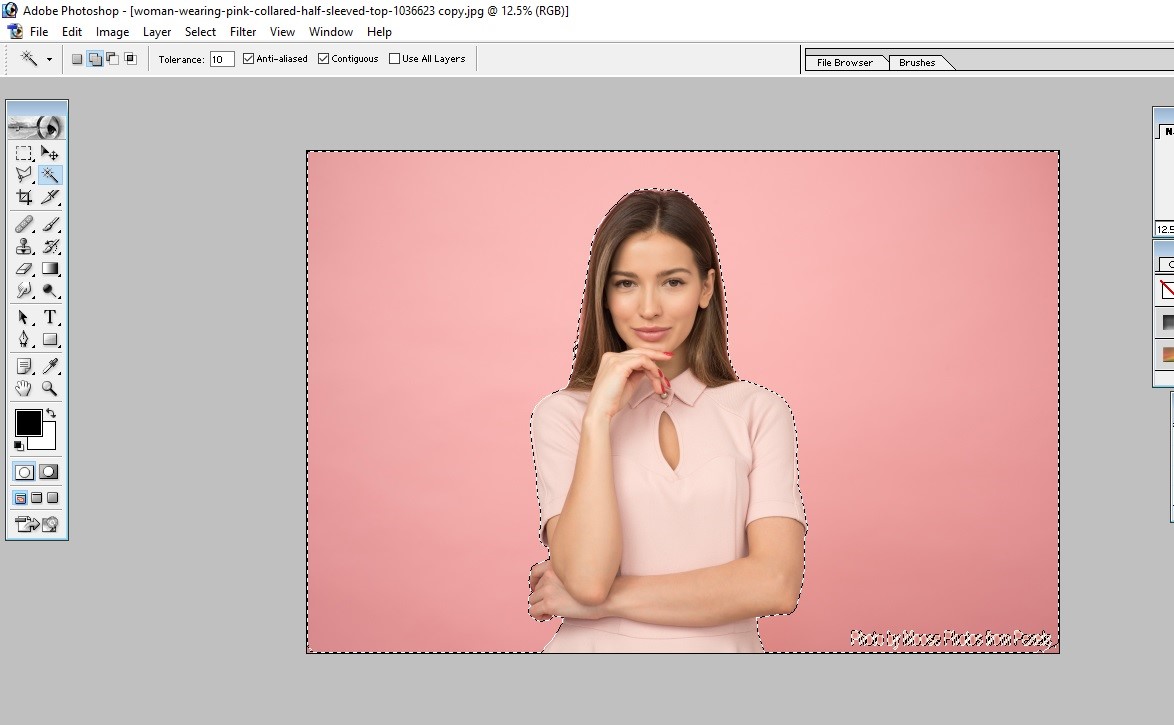Select the Rectangle shape tool

(x=49, y=339)
